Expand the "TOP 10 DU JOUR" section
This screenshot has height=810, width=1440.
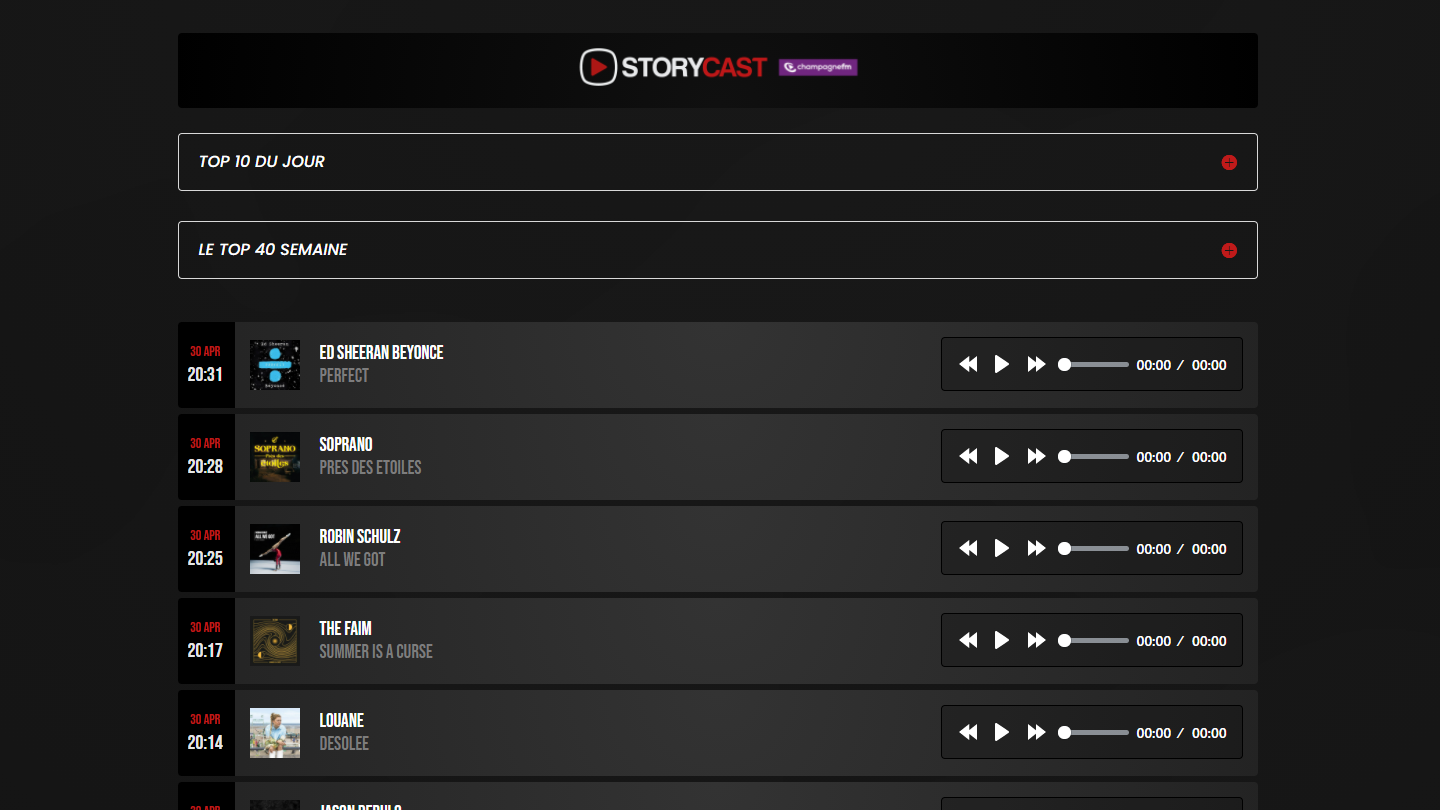click(x=1229, y=162)
